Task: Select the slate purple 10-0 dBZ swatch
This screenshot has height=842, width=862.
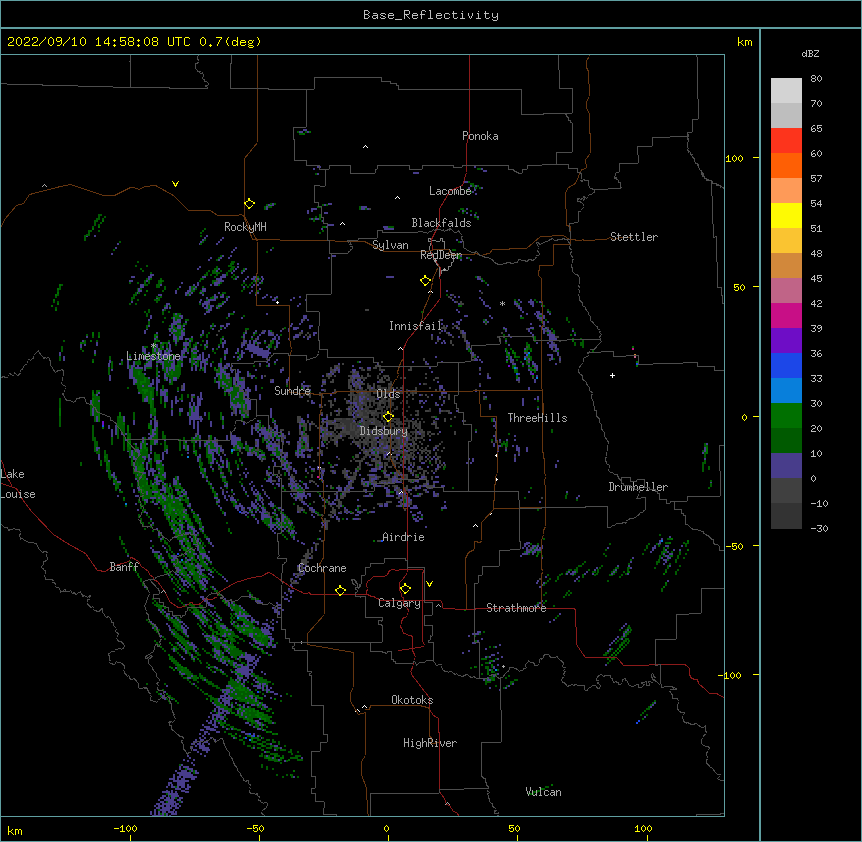Action: coord(786,466)
